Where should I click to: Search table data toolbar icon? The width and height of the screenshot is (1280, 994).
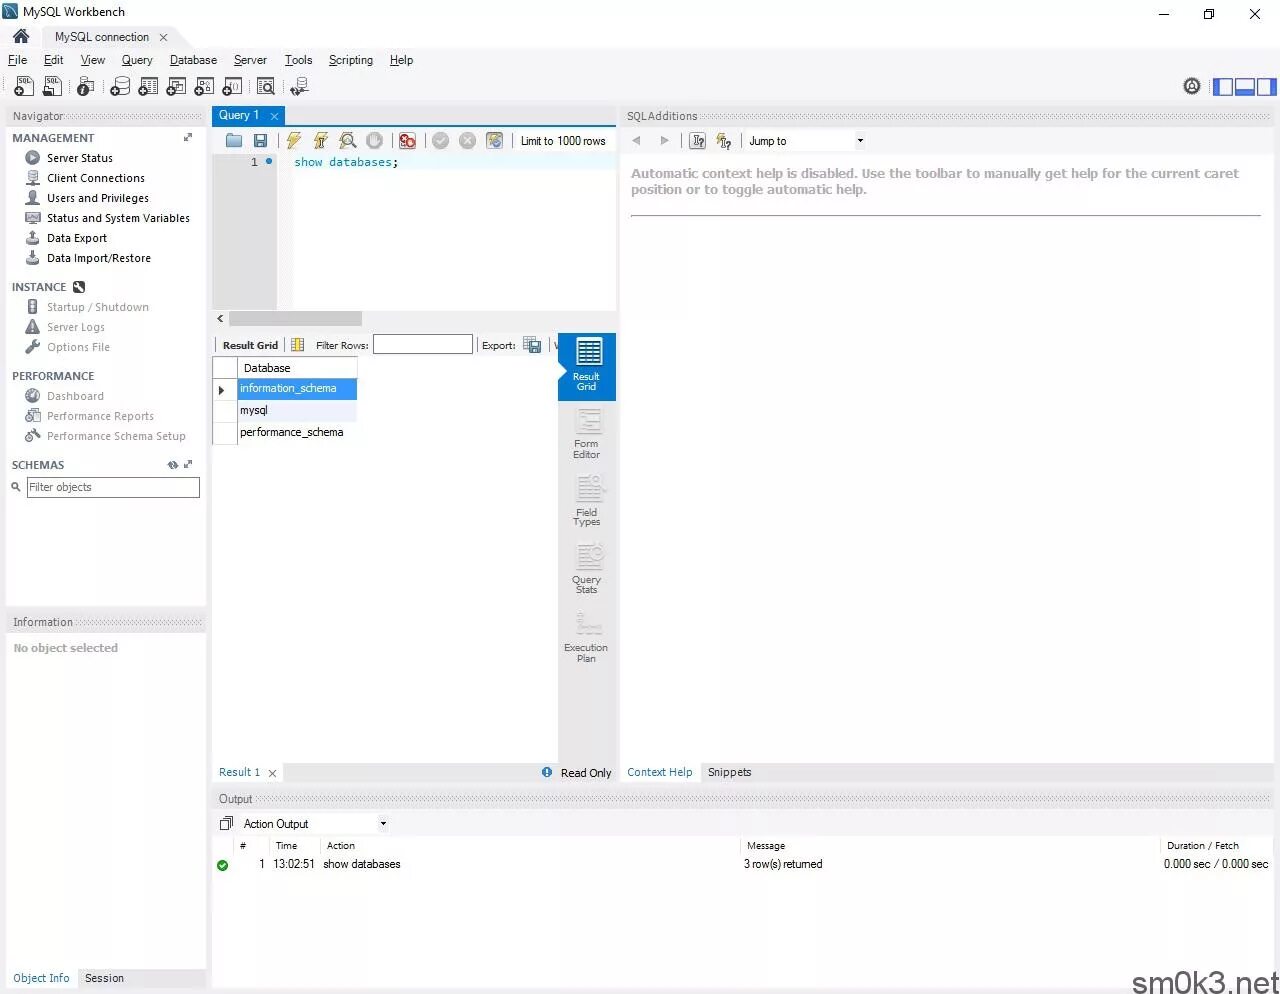pos(266,87)
